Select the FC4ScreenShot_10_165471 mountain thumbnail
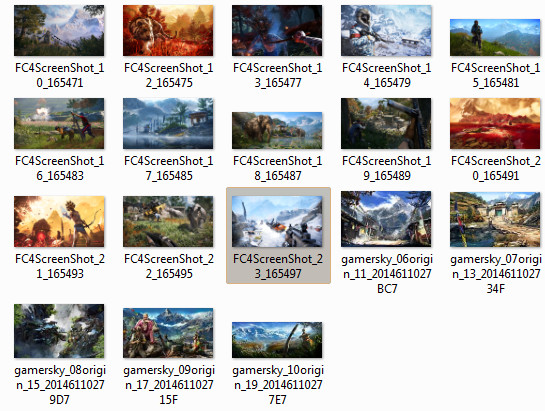 [x=59, y=30]
